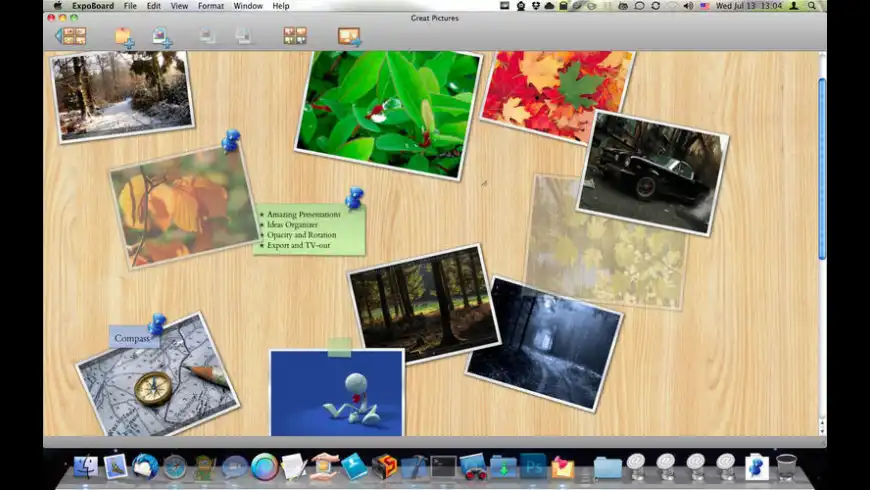
Task: Open the board layout grid icon
Action: [295, 36]
